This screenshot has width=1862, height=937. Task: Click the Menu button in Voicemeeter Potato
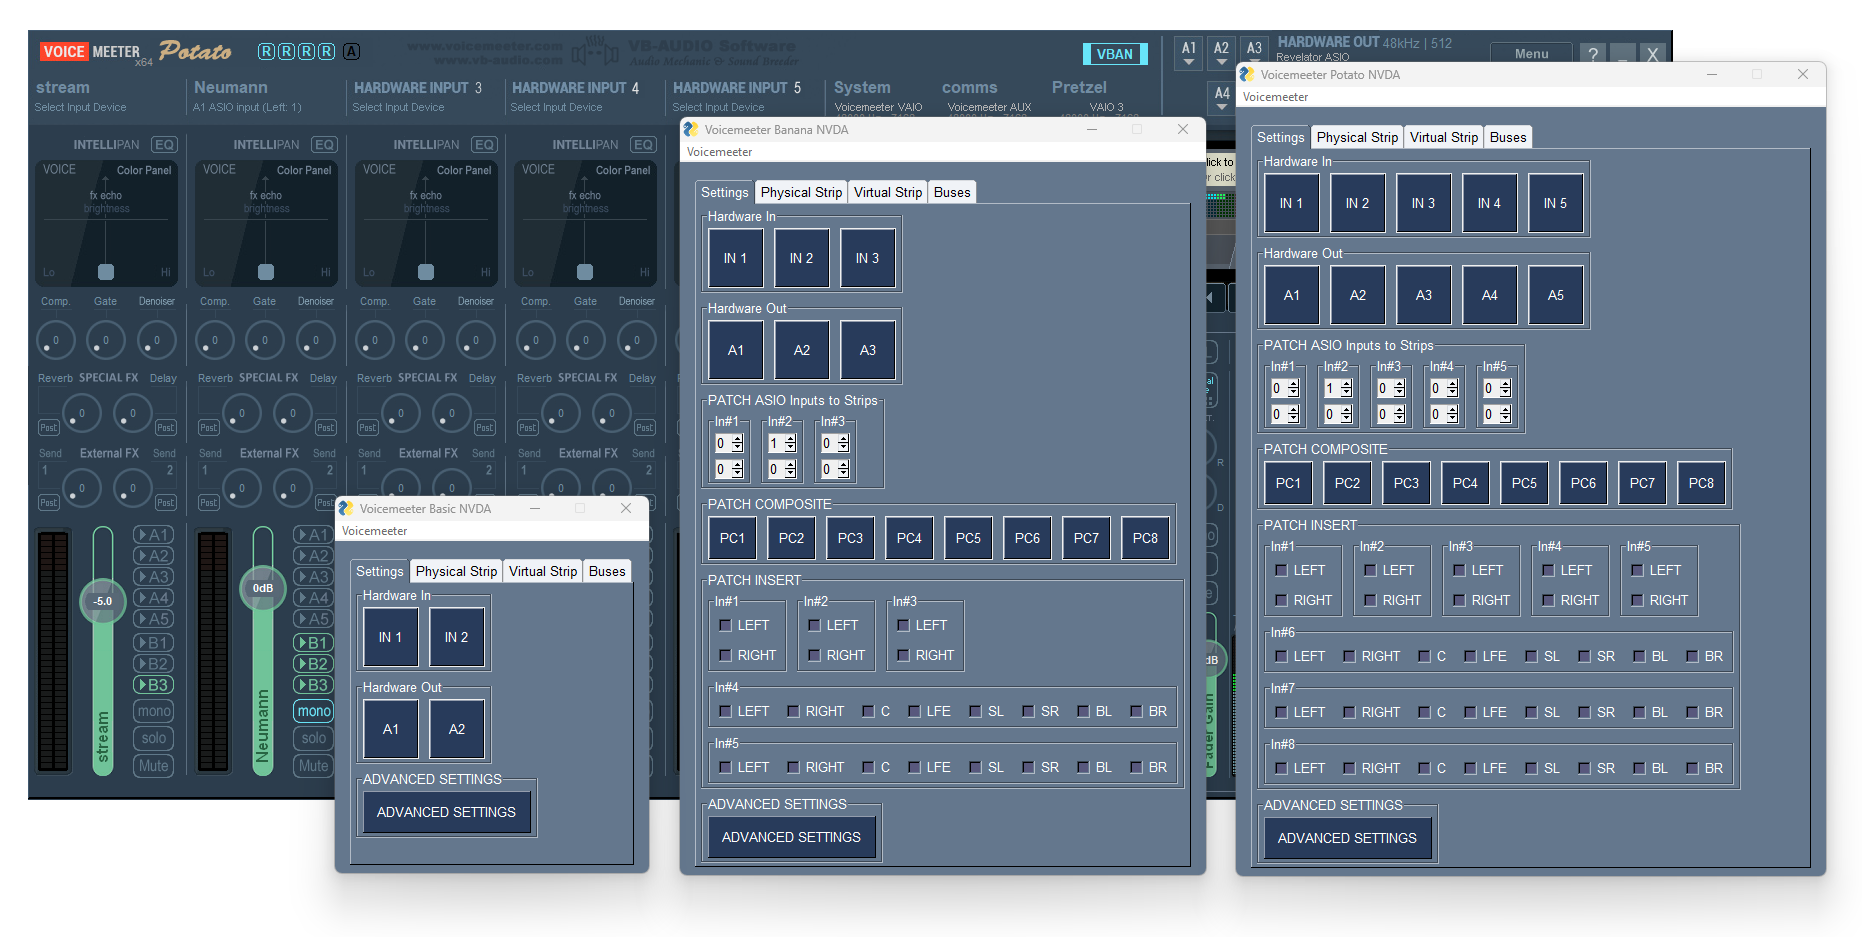(x=1531, y=54)
